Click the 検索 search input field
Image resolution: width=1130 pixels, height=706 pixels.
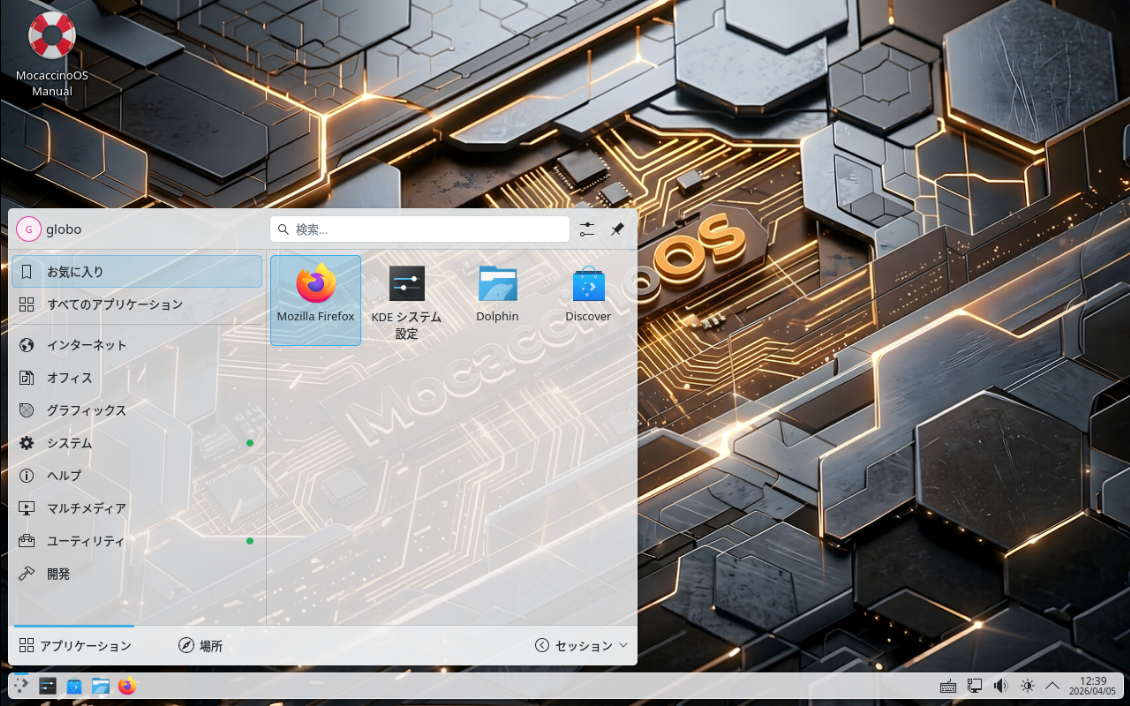[420, 230]
